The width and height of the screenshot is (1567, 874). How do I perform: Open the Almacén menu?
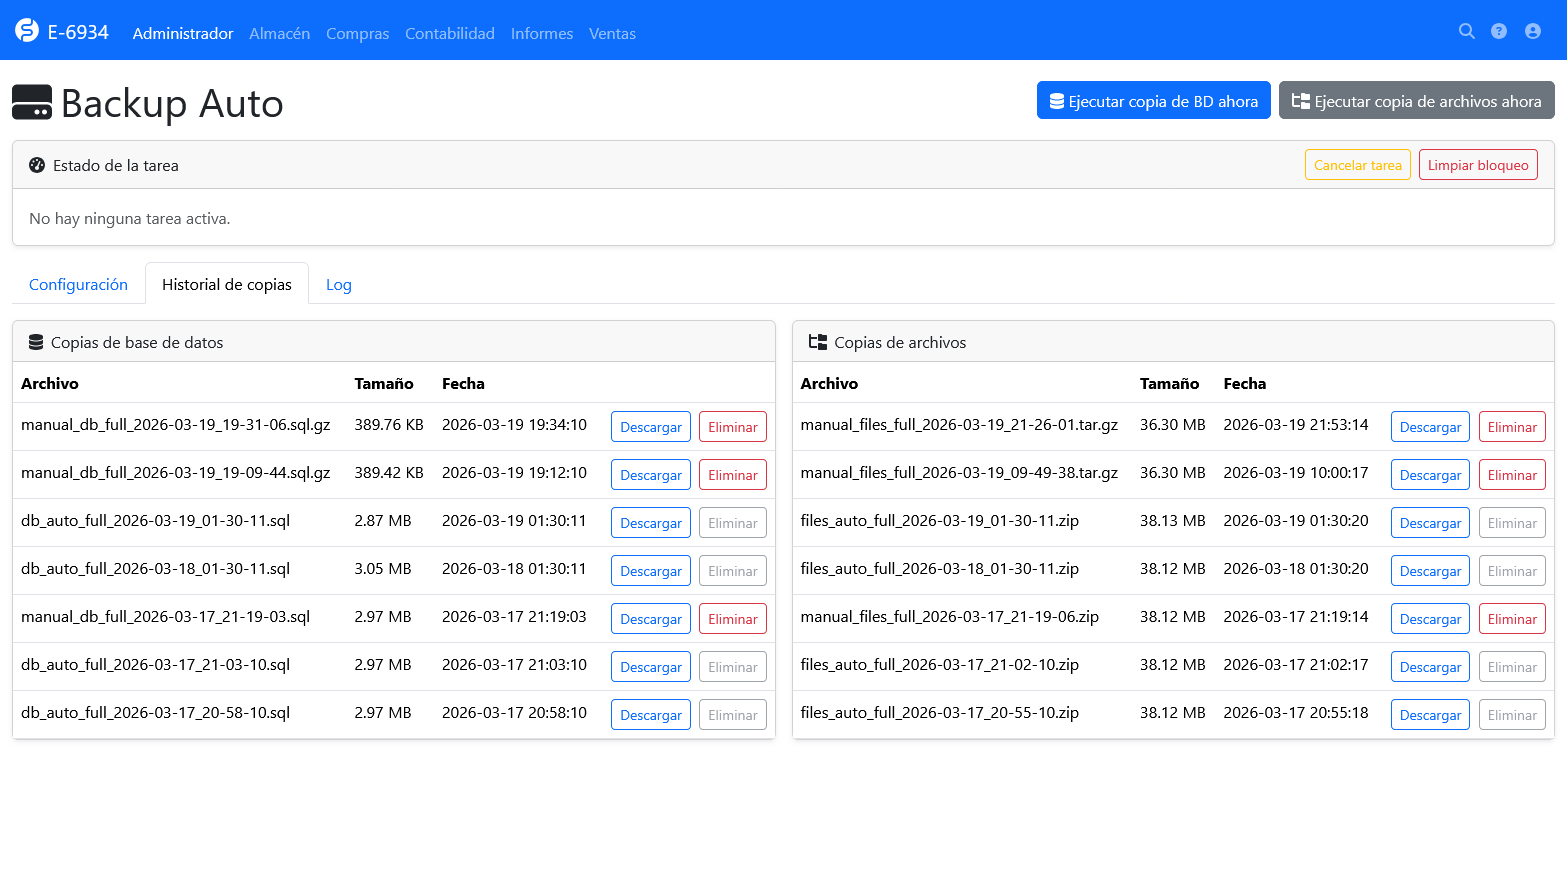[x=279, y=34]
